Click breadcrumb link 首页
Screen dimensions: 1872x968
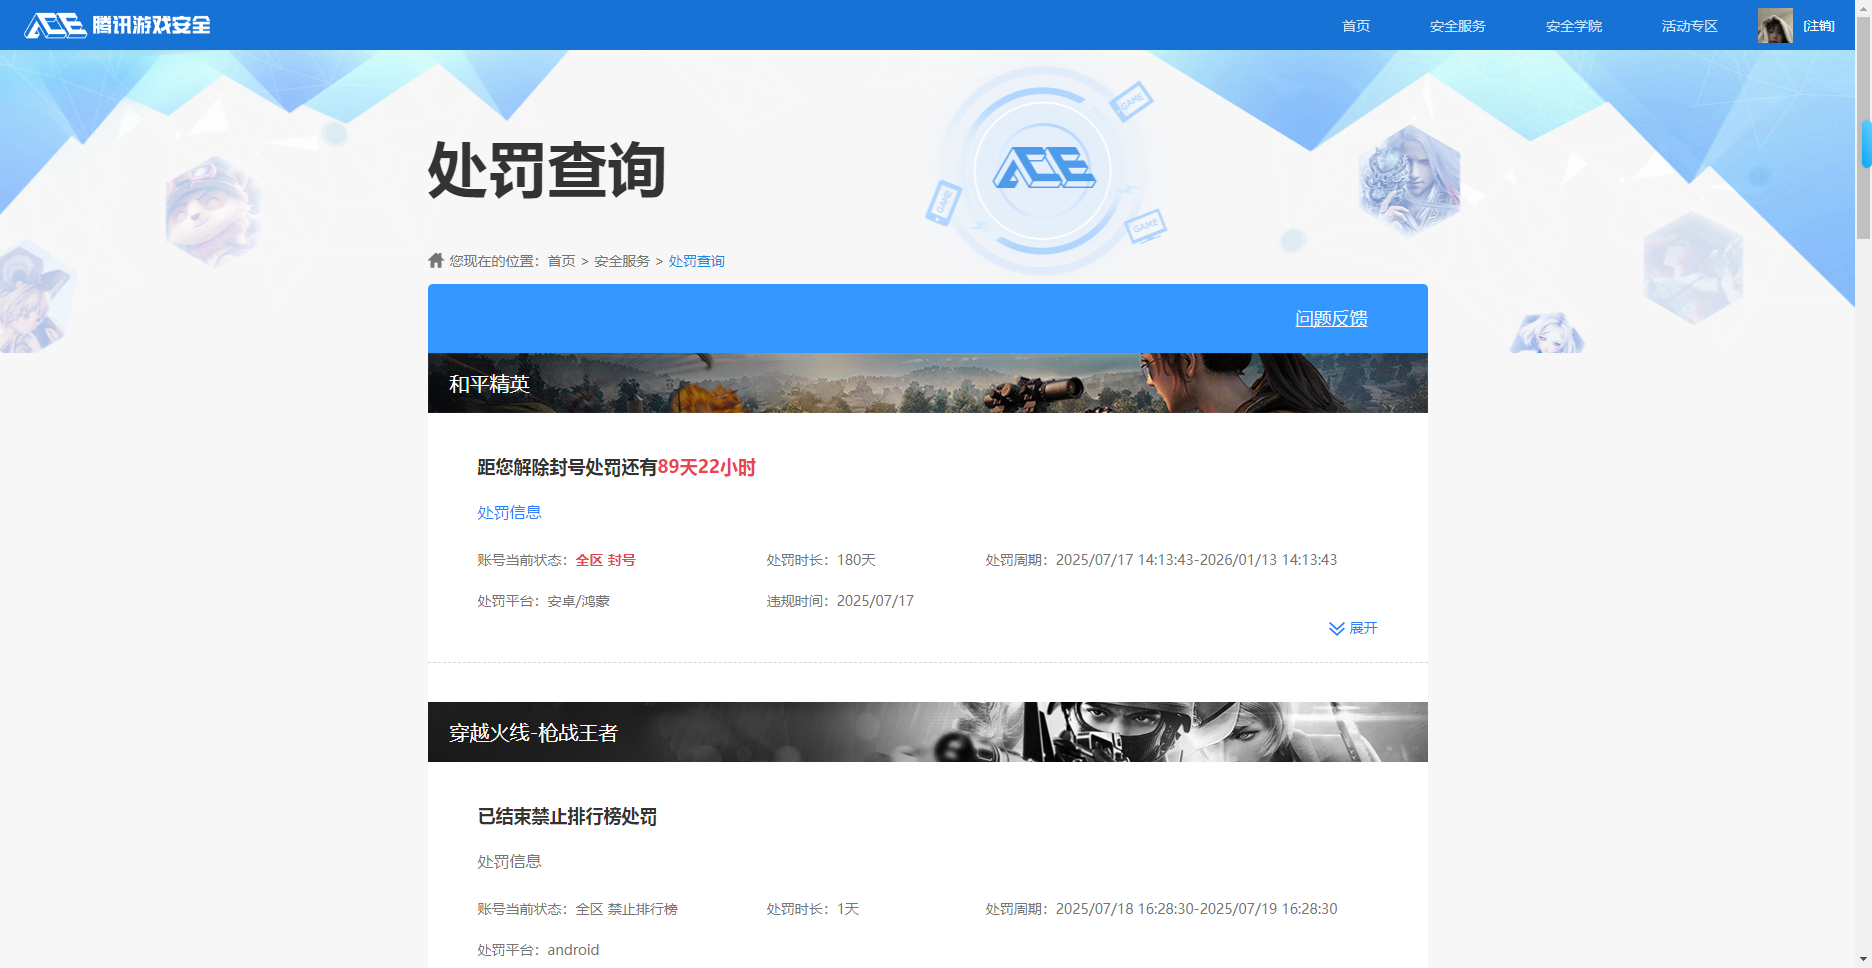pyautogui.click(x=561, y=261)
